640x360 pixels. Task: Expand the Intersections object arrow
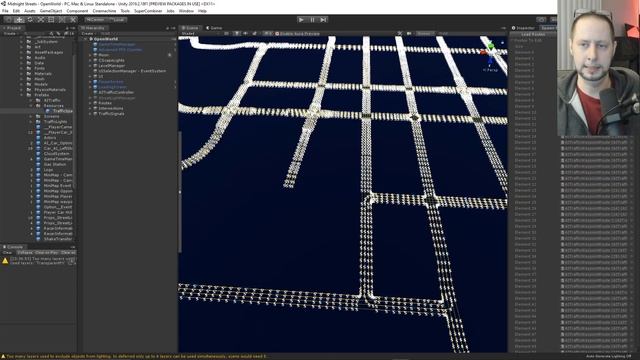[91, 108]
